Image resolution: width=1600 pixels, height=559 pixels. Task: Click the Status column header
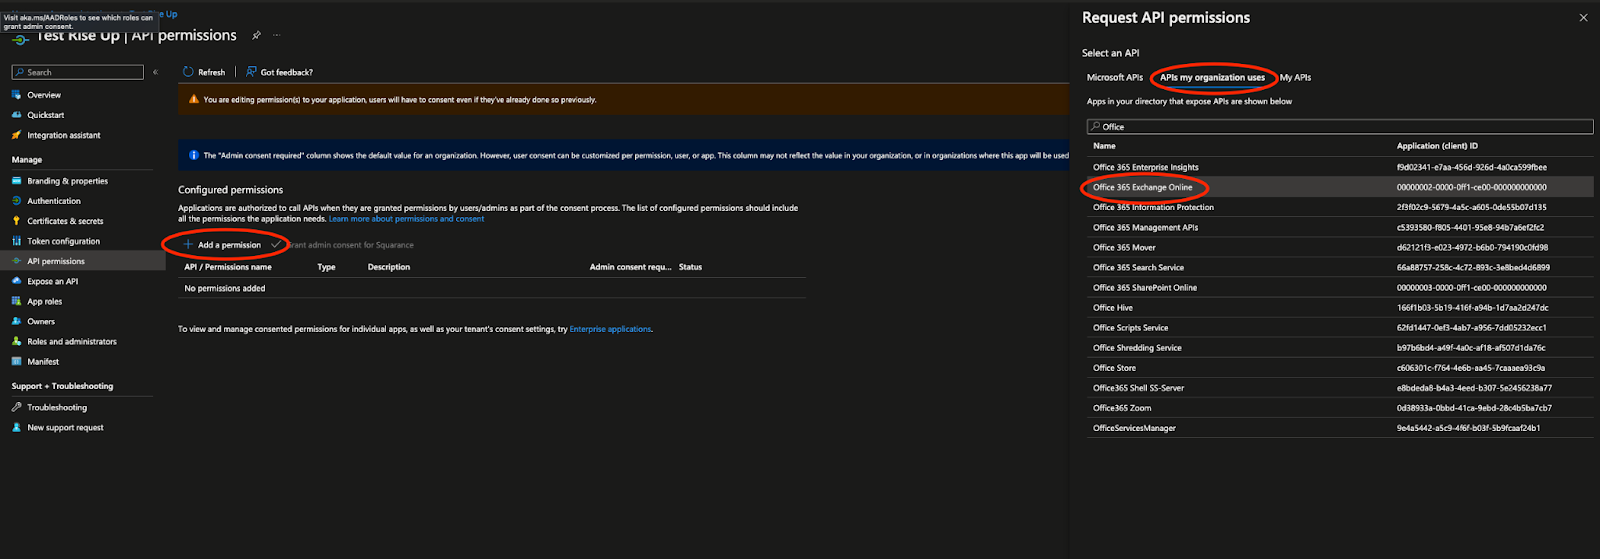690,267
